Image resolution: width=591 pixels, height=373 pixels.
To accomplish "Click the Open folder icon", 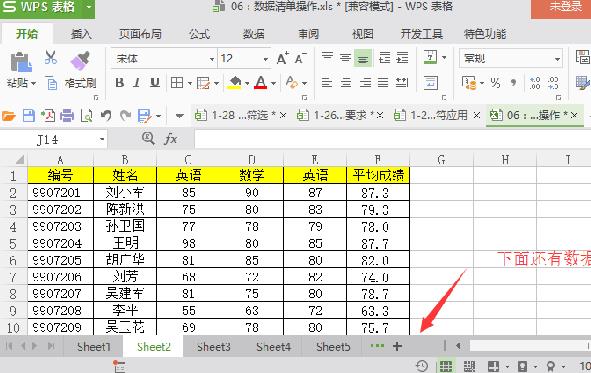I will (x=9, y=116).
